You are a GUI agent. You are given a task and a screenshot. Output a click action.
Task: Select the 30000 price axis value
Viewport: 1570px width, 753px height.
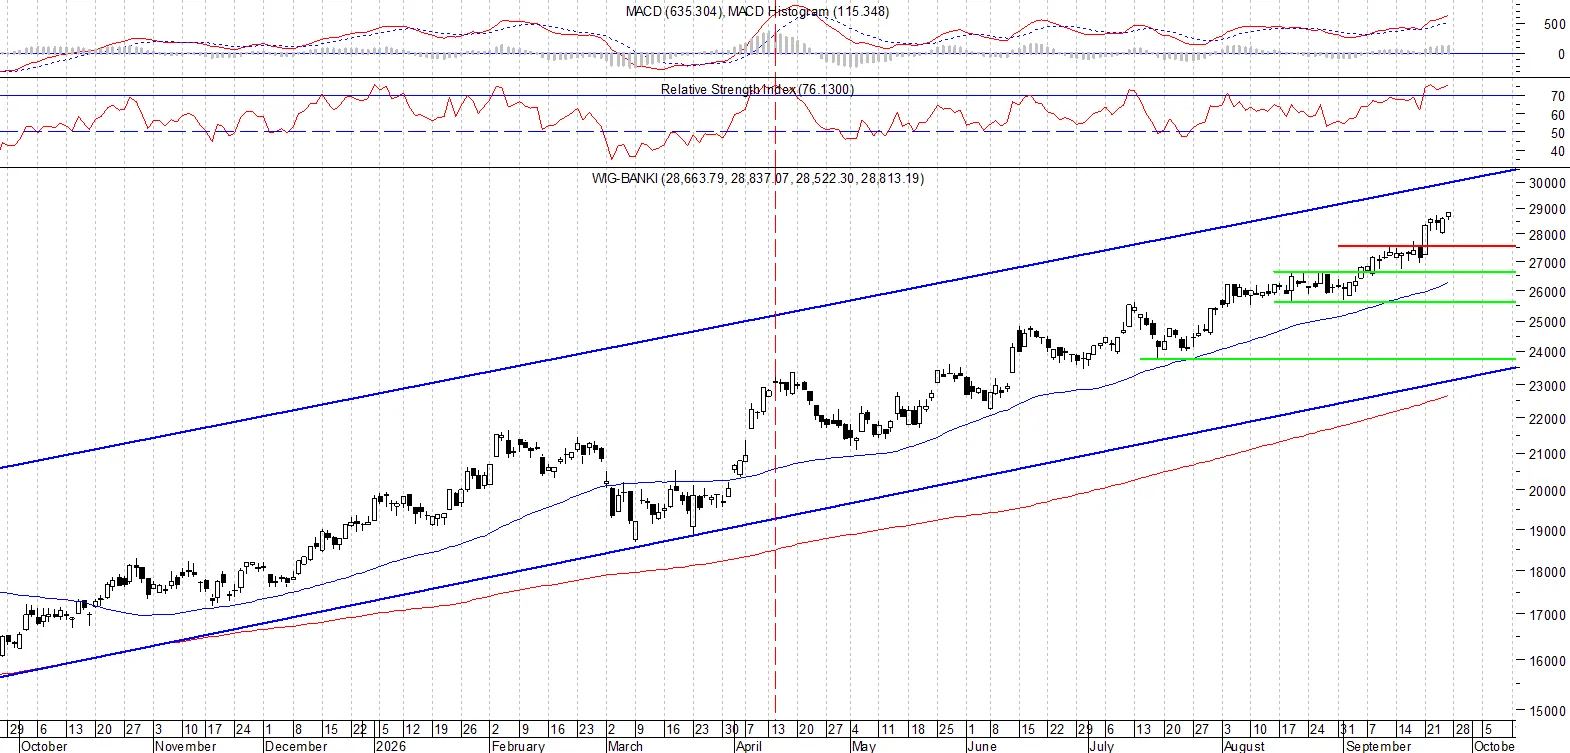1547,183
